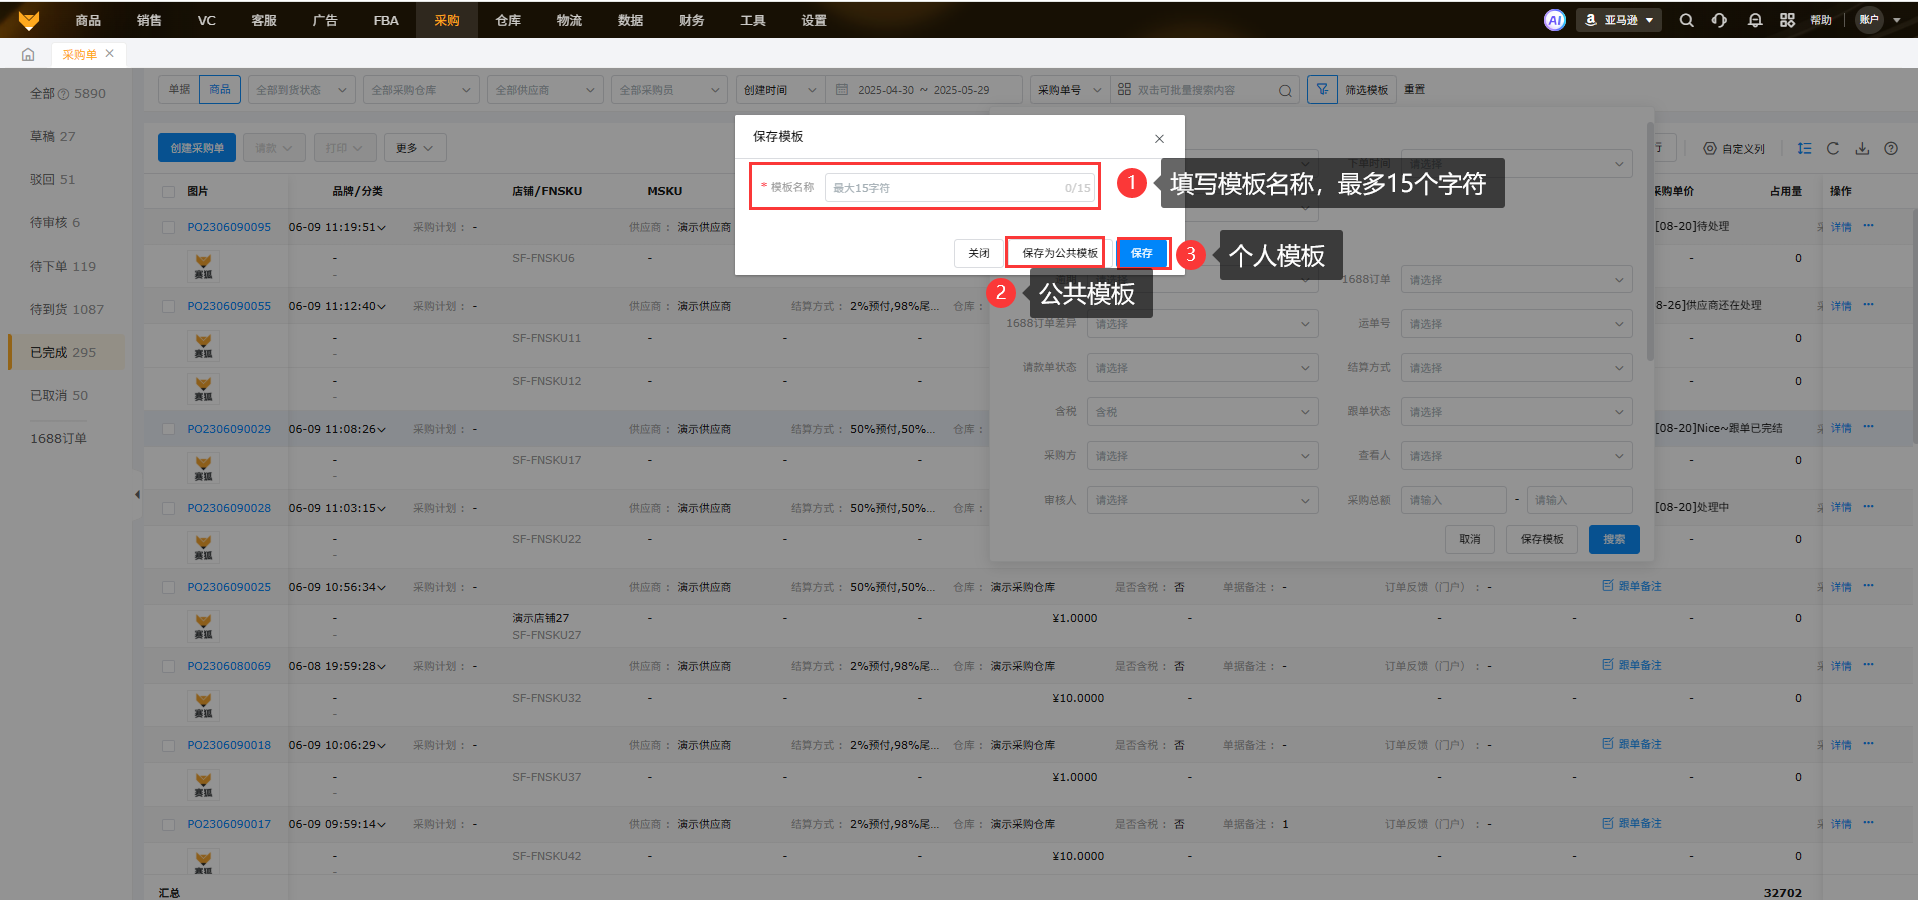The width and height of the screenshot is (1918, 900).
Task: Check the box for PO2306080069
Action: coord(168,666)
